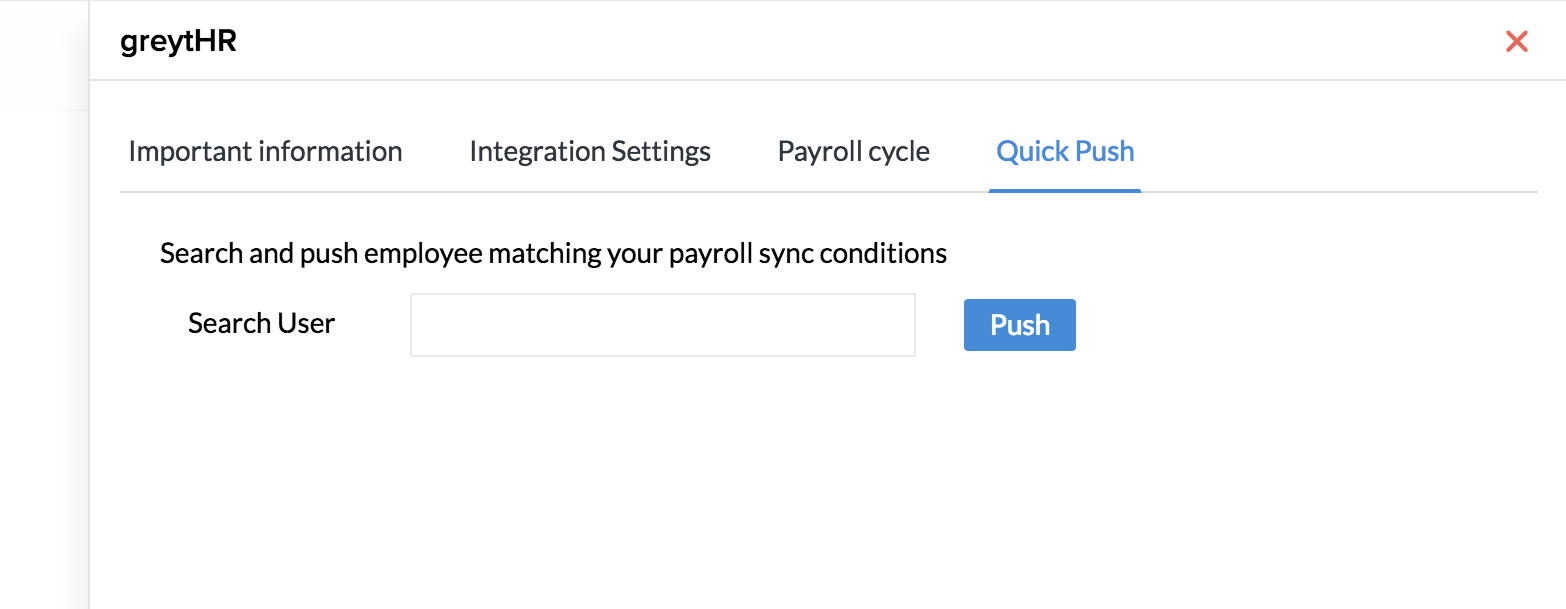Click the header bar beside greytHR title
The width and height of the screenshot is (1566, 609).
point(800,42)
